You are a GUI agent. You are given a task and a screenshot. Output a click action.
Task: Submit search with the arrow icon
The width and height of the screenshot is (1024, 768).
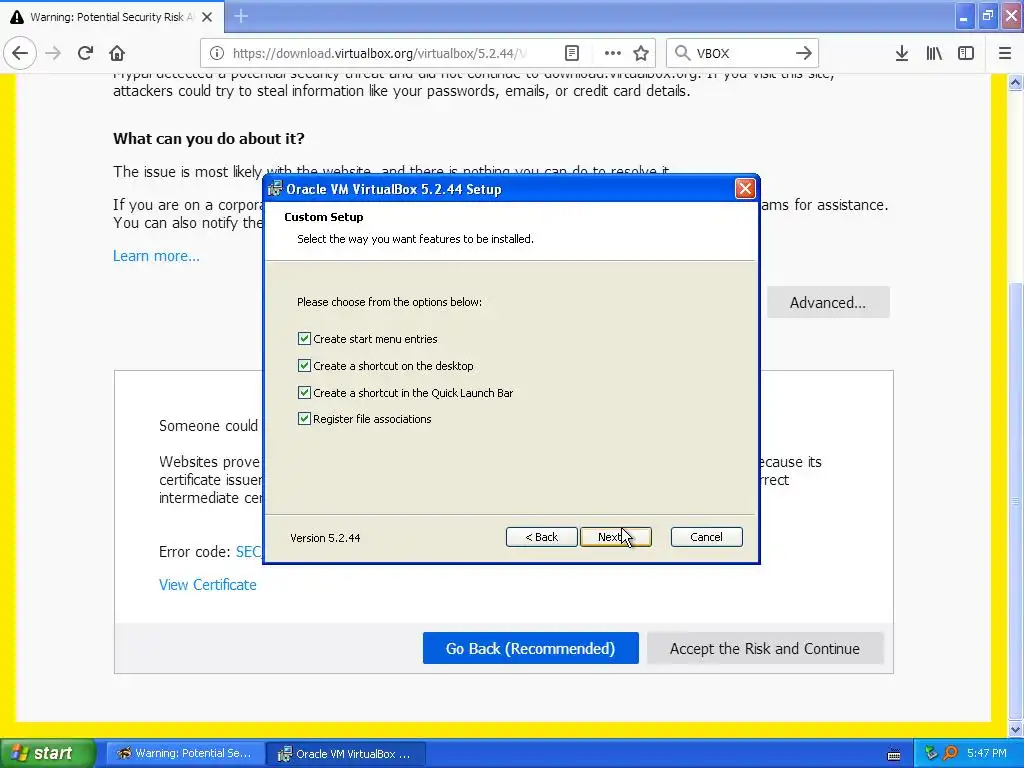(x=804, y=53)
